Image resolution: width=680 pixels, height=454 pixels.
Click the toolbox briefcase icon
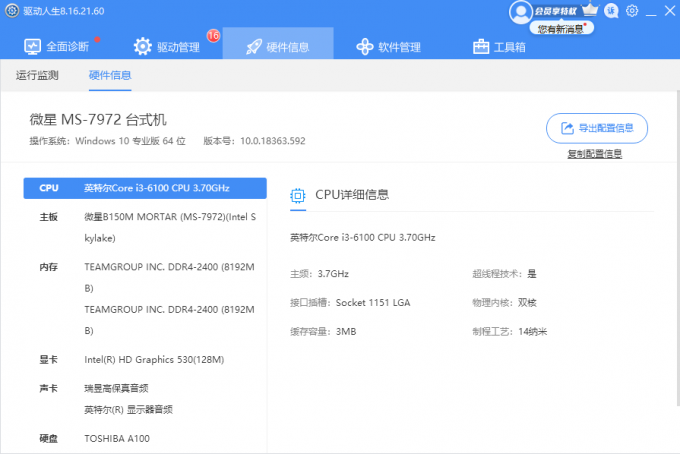(x=481, y=46)
